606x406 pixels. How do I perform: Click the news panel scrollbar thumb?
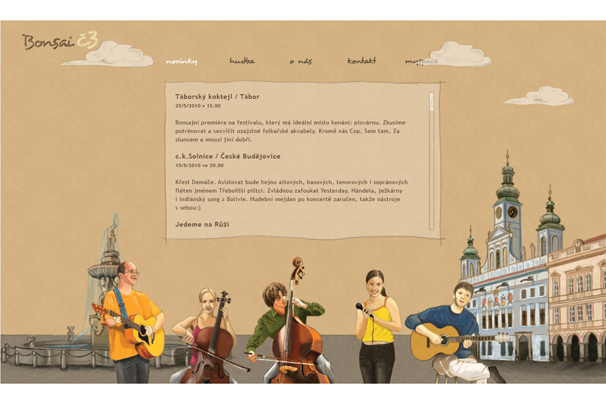[431, 102]
